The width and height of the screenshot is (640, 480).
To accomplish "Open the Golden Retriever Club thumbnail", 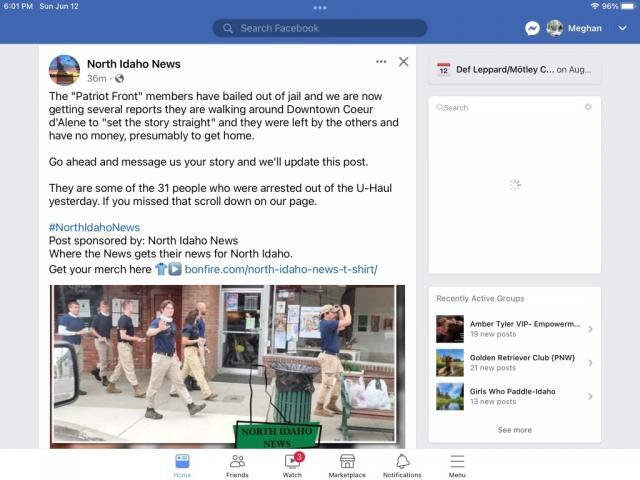I will [x=450, y=362].
